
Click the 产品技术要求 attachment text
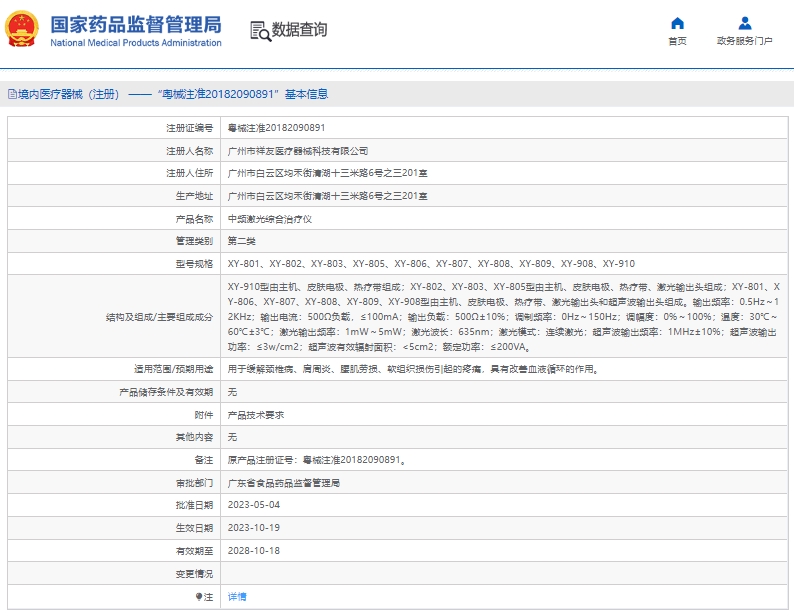tap(256, 415)
